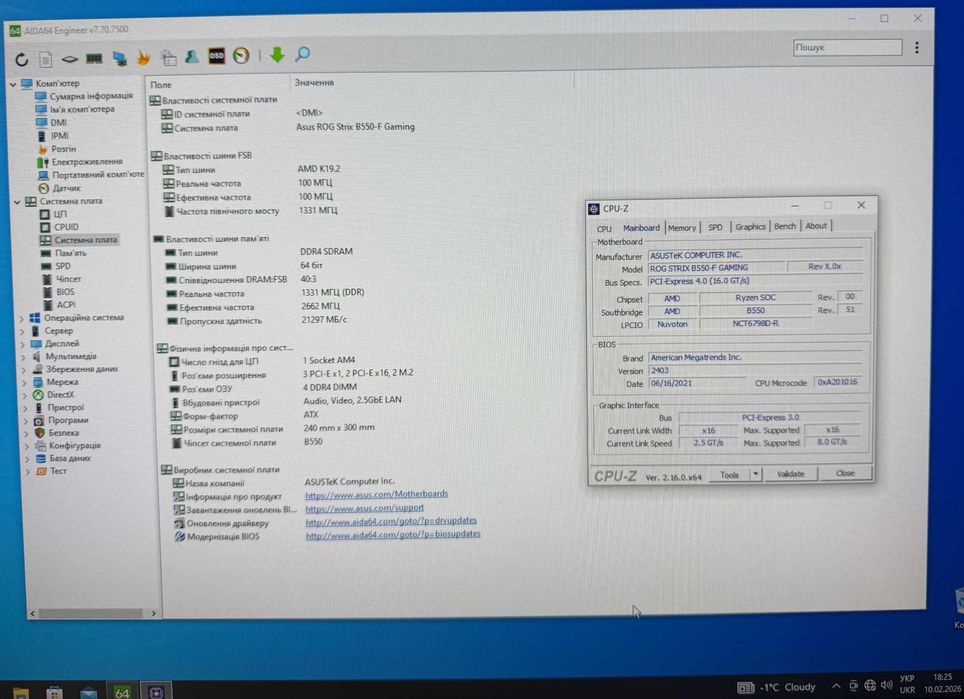Viewport: 964px width, 699px height.
Task: Expand the Дисплей tree node
Action: [x=23, y=344]
